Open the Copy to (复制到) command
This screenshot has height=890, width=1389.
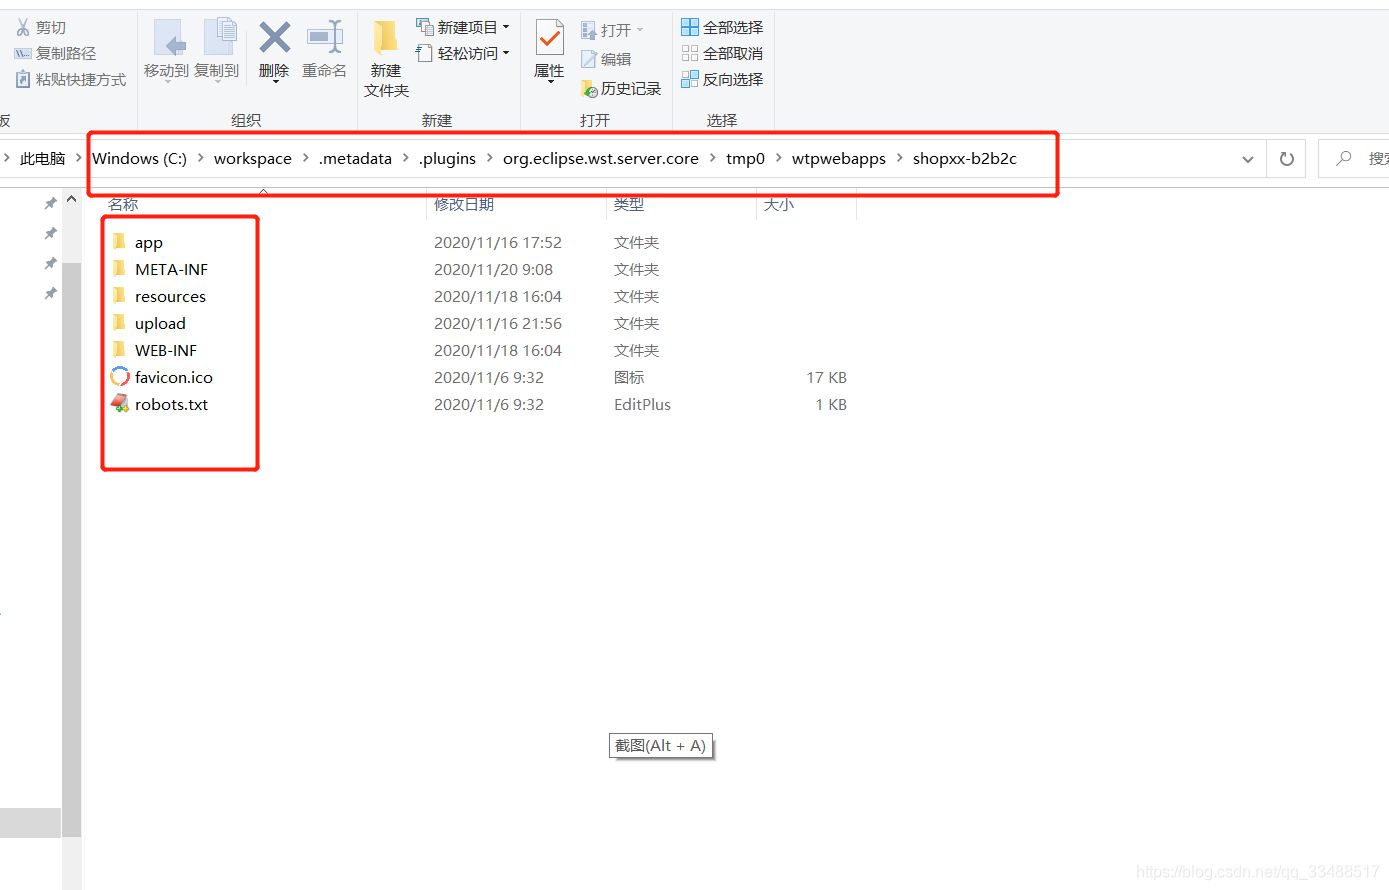217,50
